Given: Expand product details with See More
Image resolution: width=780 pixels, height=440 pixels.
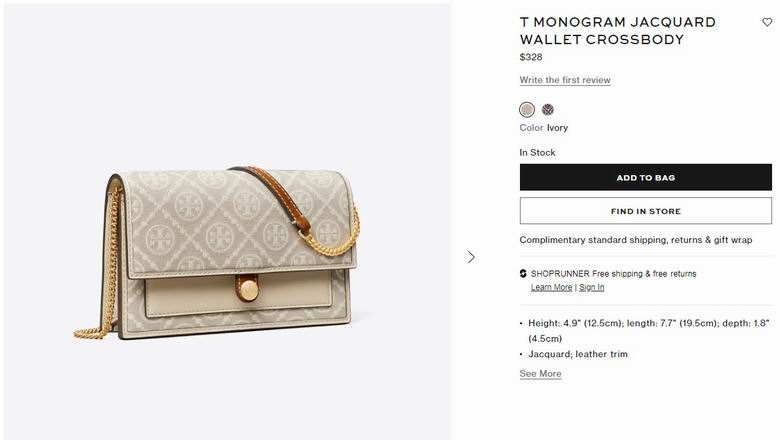Looking at the screenshot, I should (x=540, y=374).
